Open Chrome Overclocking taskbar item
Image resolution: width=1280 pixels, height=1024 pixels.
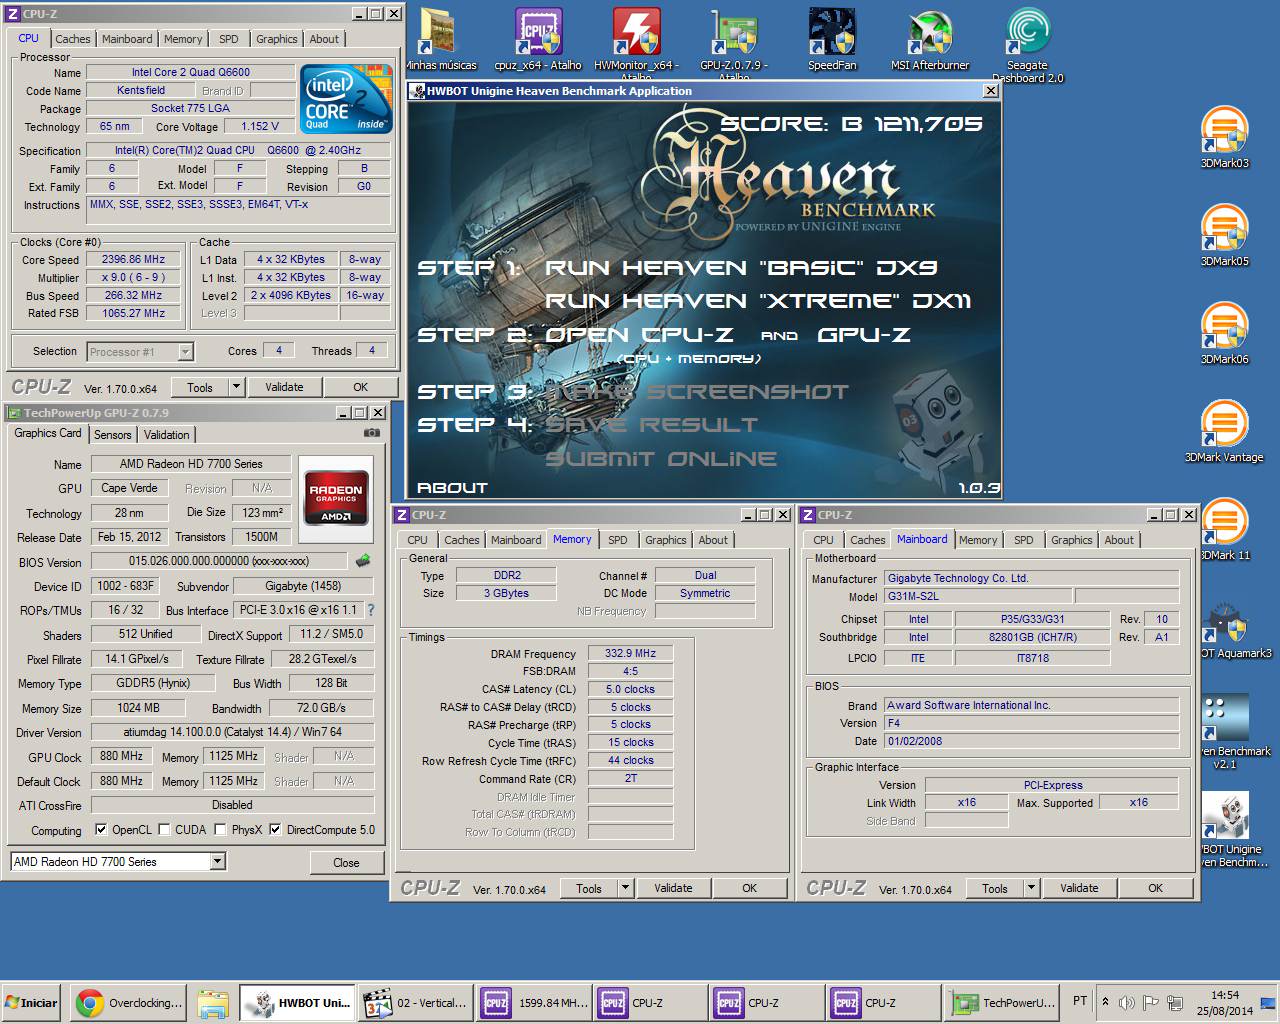129,1003
